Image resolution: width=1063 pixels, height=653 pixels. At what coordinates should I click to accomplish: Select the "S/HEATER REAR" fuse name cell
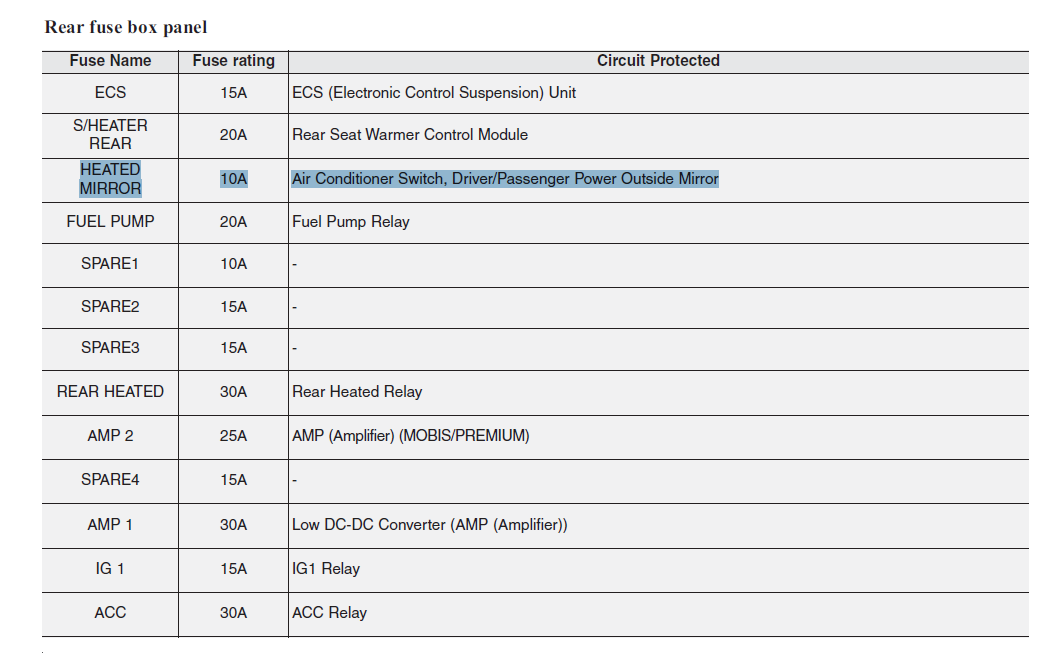tap(110, 134)
